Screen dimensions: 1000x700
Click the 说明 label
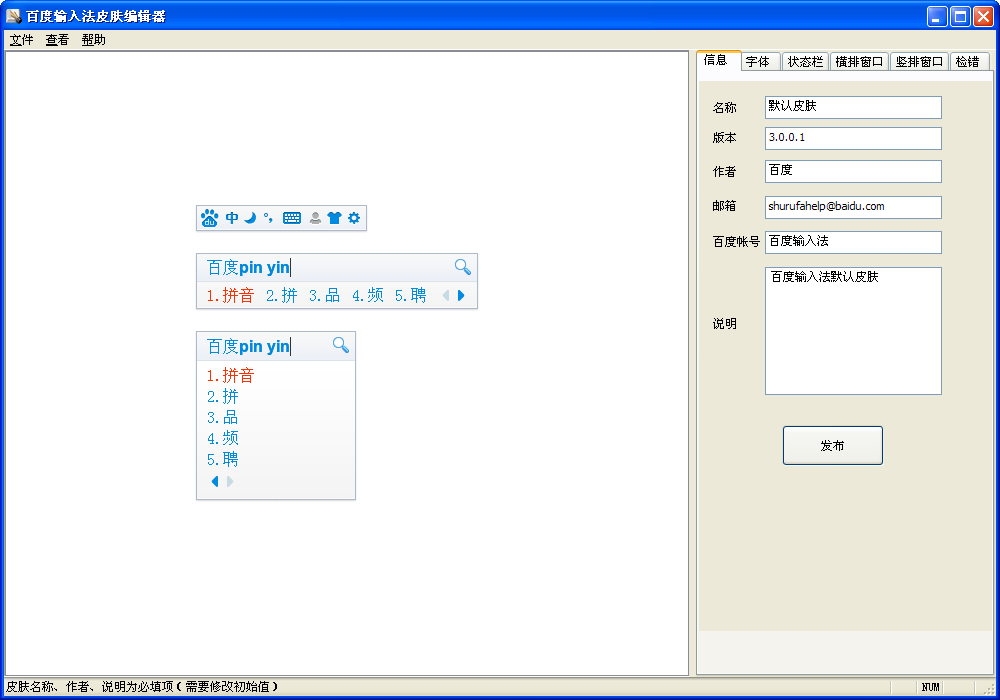(724, 324)
